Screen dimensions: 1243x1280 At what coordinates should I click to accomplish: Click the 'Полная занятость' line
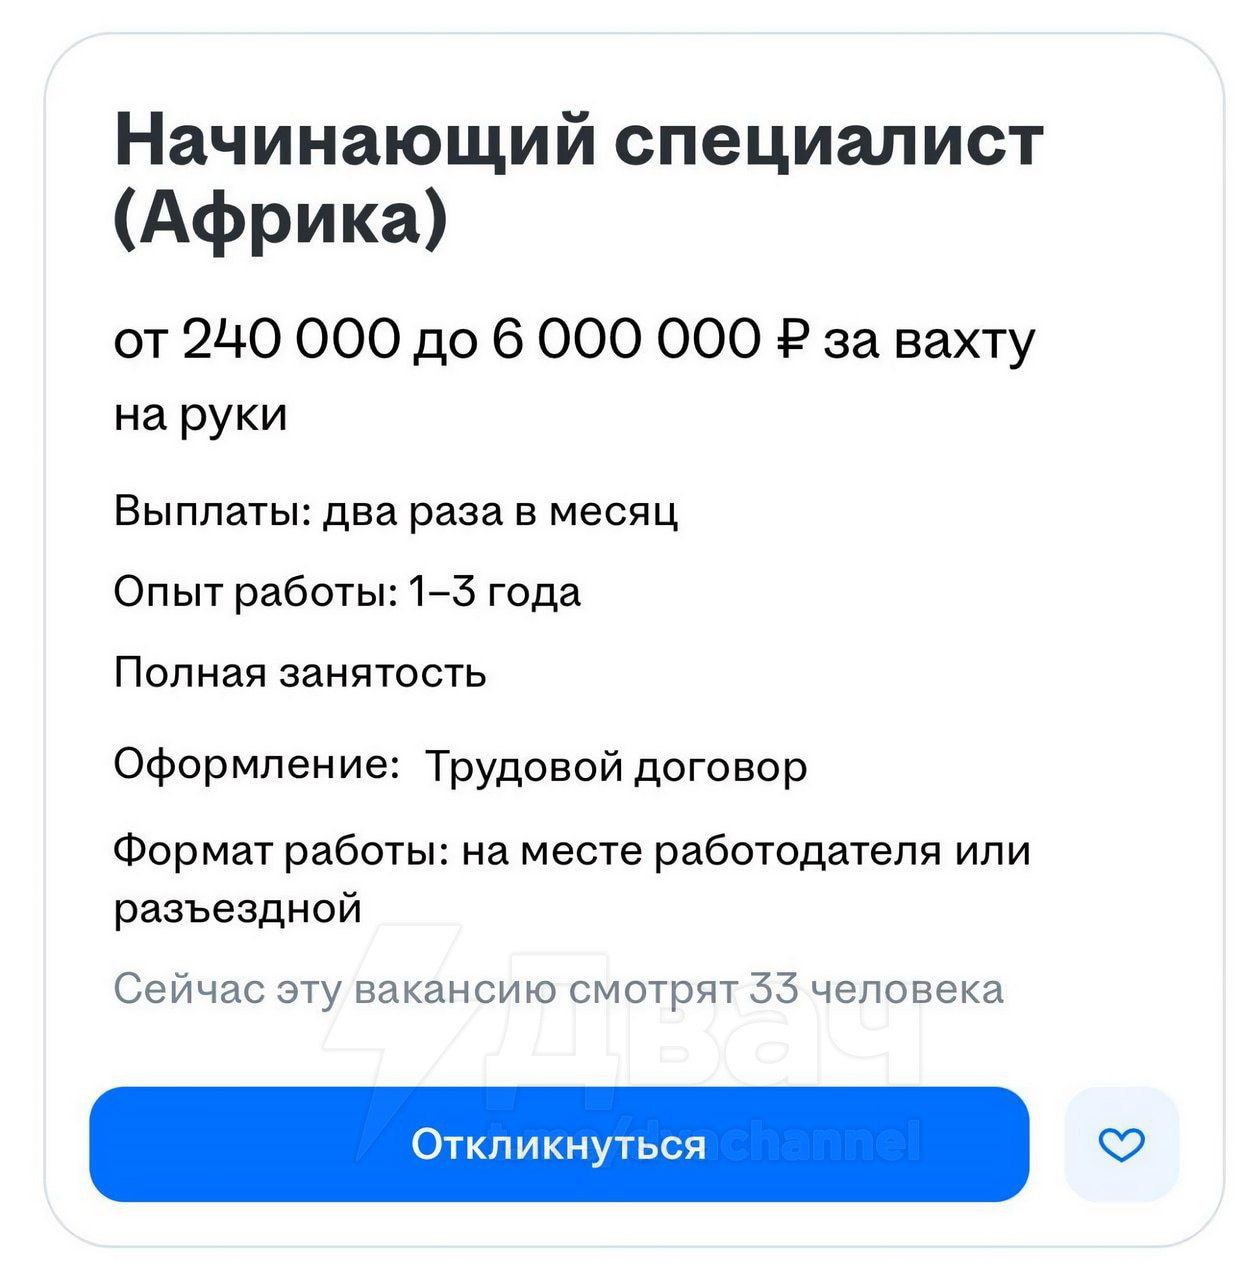pyautogui.click(x=300, y=672)
